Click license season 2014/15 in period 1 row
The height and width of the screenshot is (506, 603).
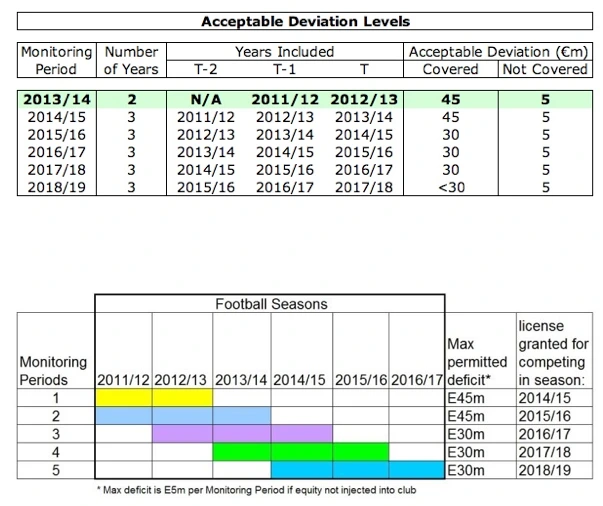(x=545, y=398)
